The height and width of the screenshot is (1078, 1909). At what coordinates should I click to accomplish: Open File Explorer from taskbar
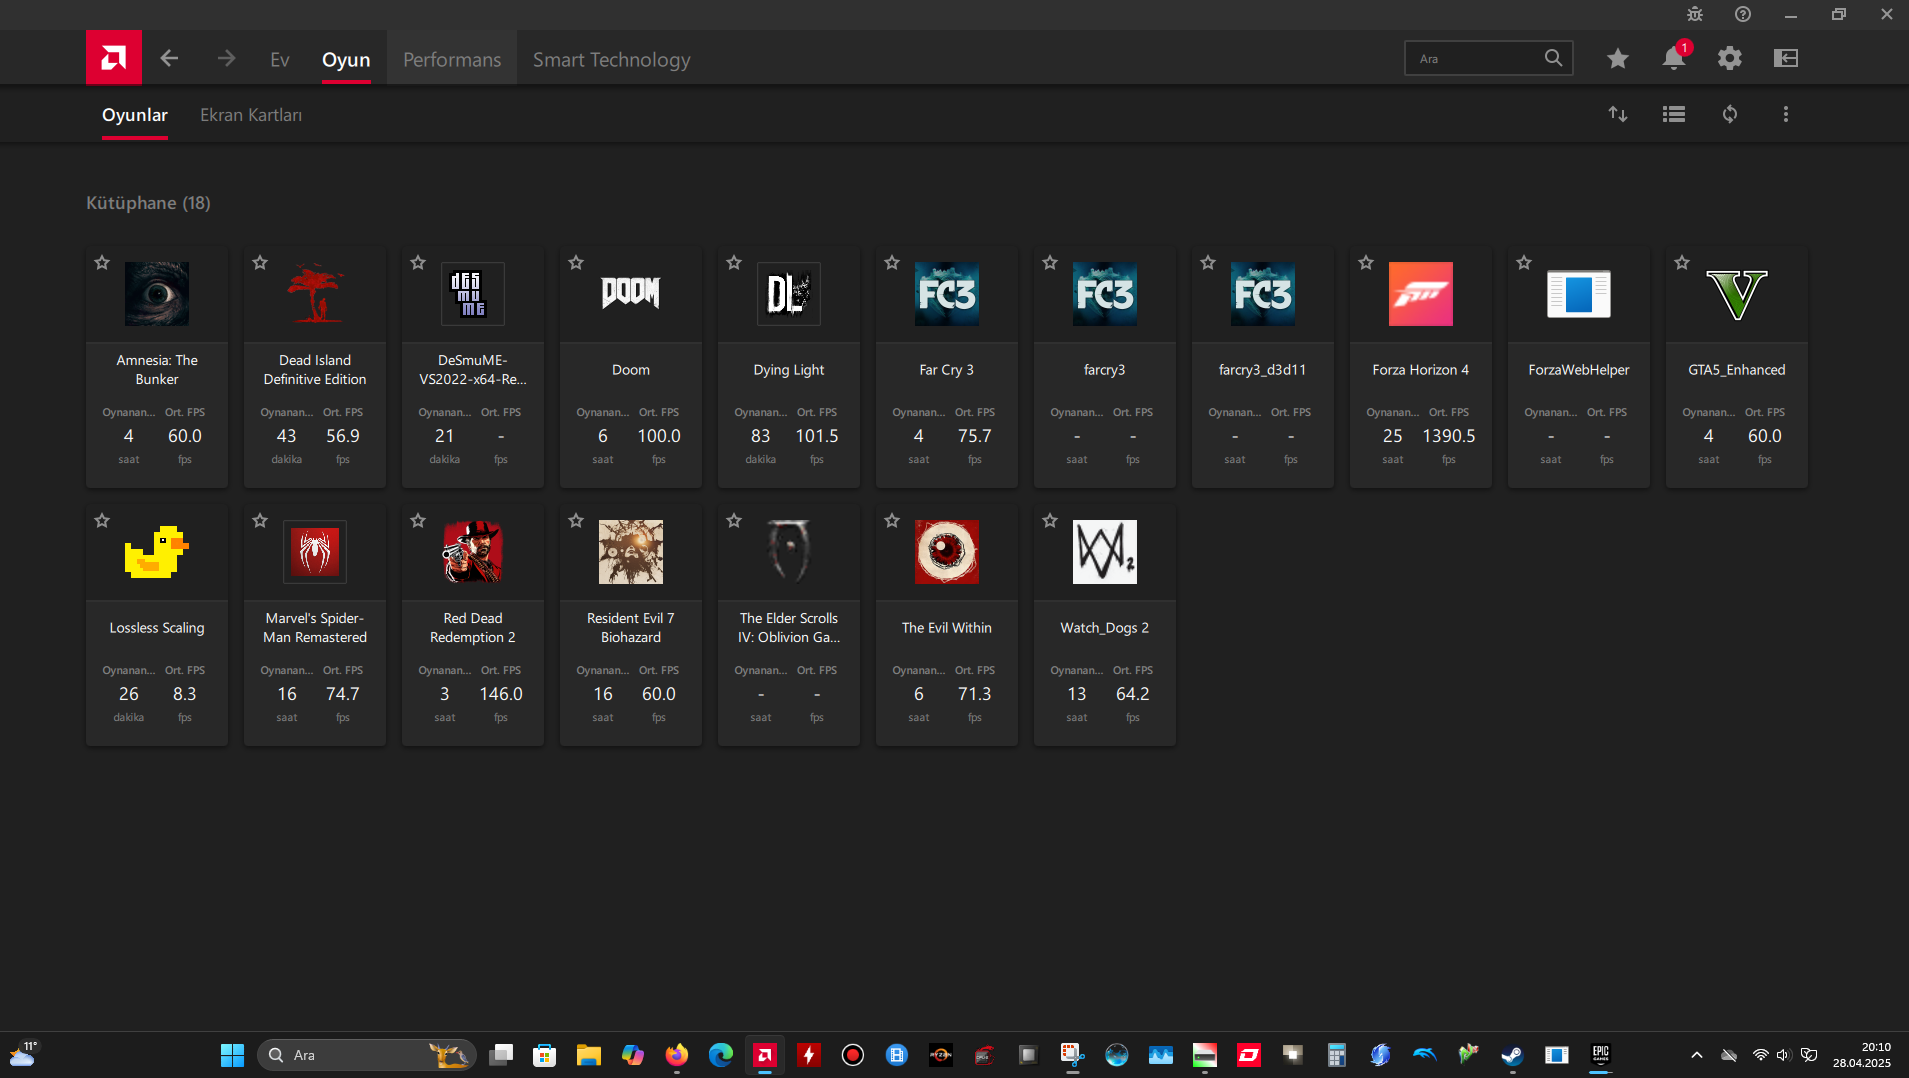click(x=588, y=1055)
